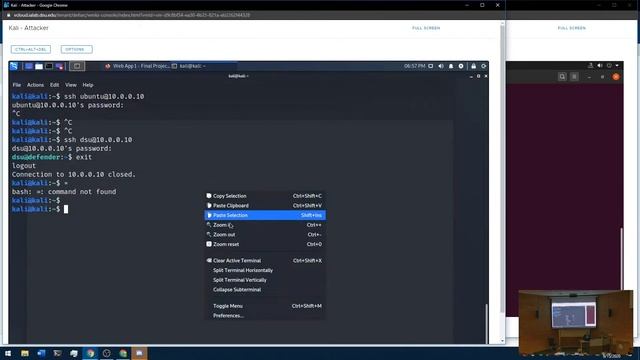Viewport: 640px width, 360px height.
Task: Open File Explorer from Windows taskbar
Action: 25,353
